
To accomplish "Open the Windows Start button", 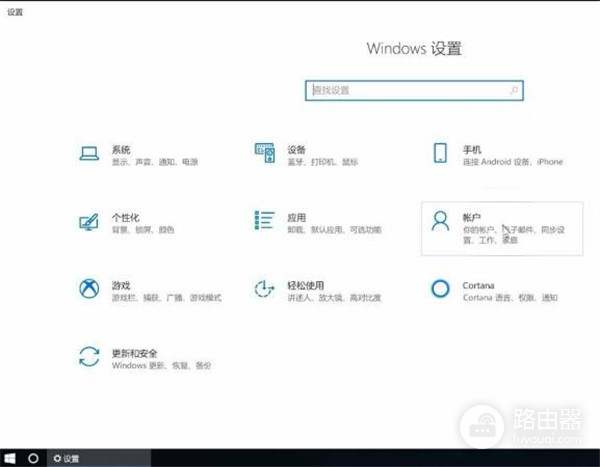I will click(x=10, y=458).
